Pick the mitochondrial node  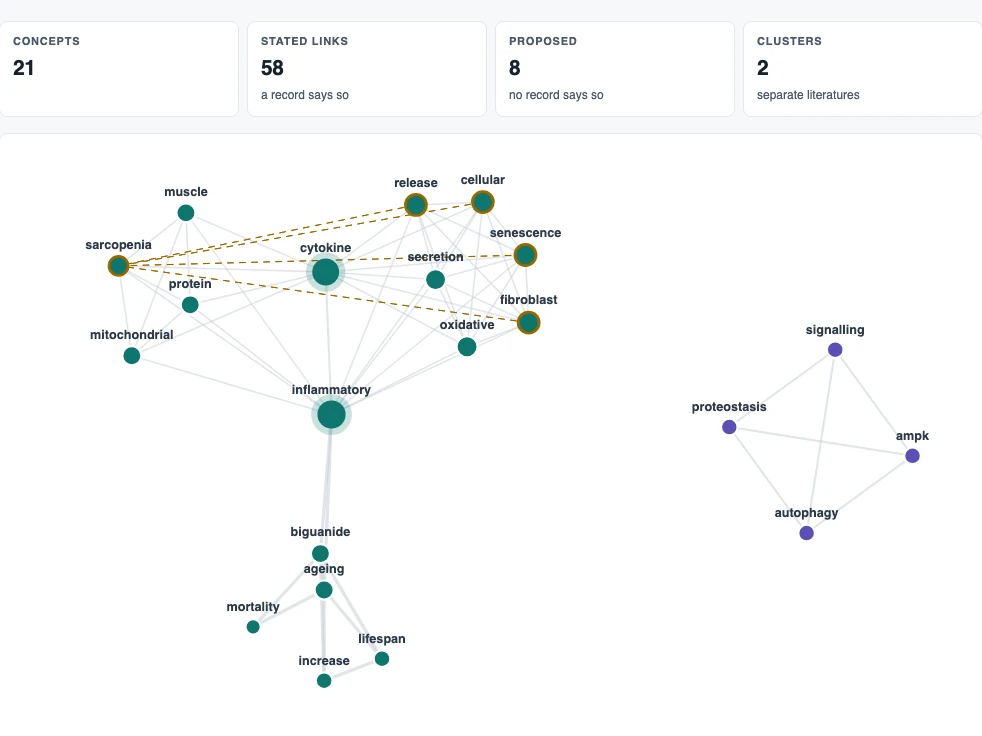[132, 356]
